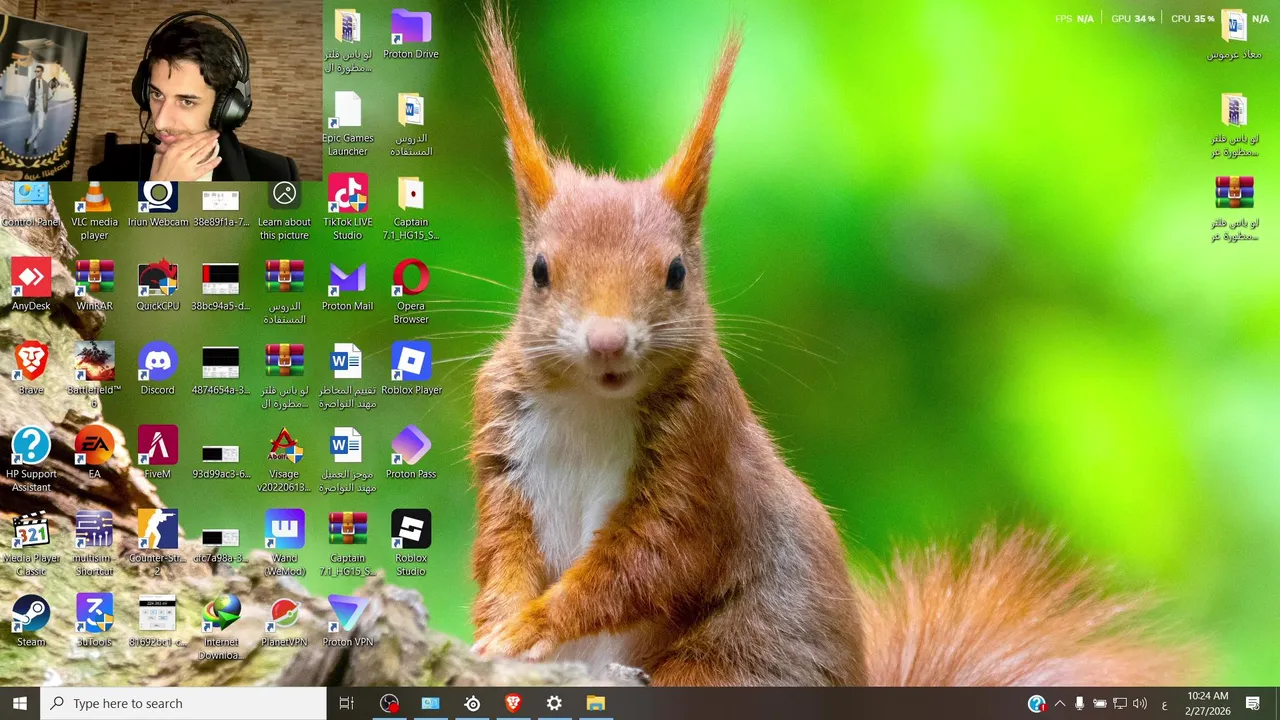Open the clock showing 10:24 AM
The width and height of the screenshot is (1280, 720).
(1208, 703)
